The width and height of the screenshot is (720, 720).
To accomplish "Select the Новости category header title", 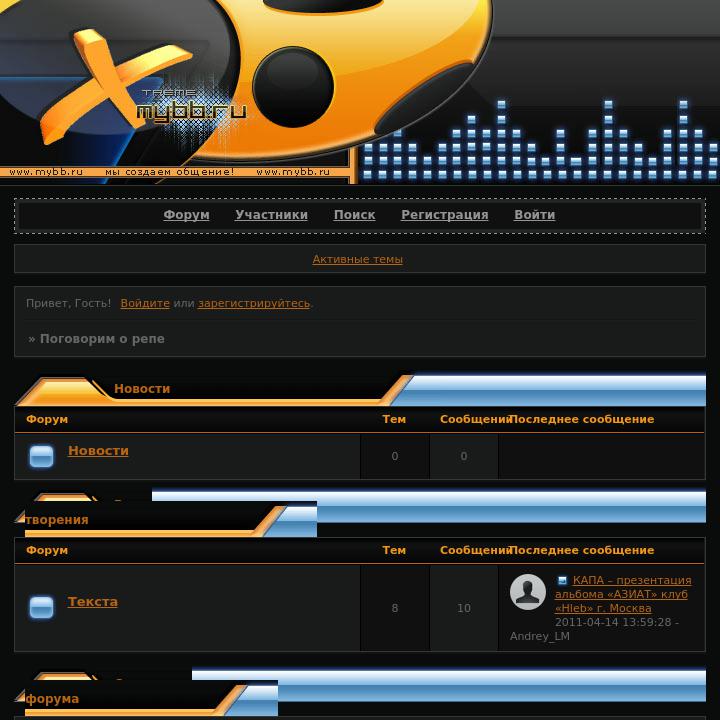I will pos(142,388).
